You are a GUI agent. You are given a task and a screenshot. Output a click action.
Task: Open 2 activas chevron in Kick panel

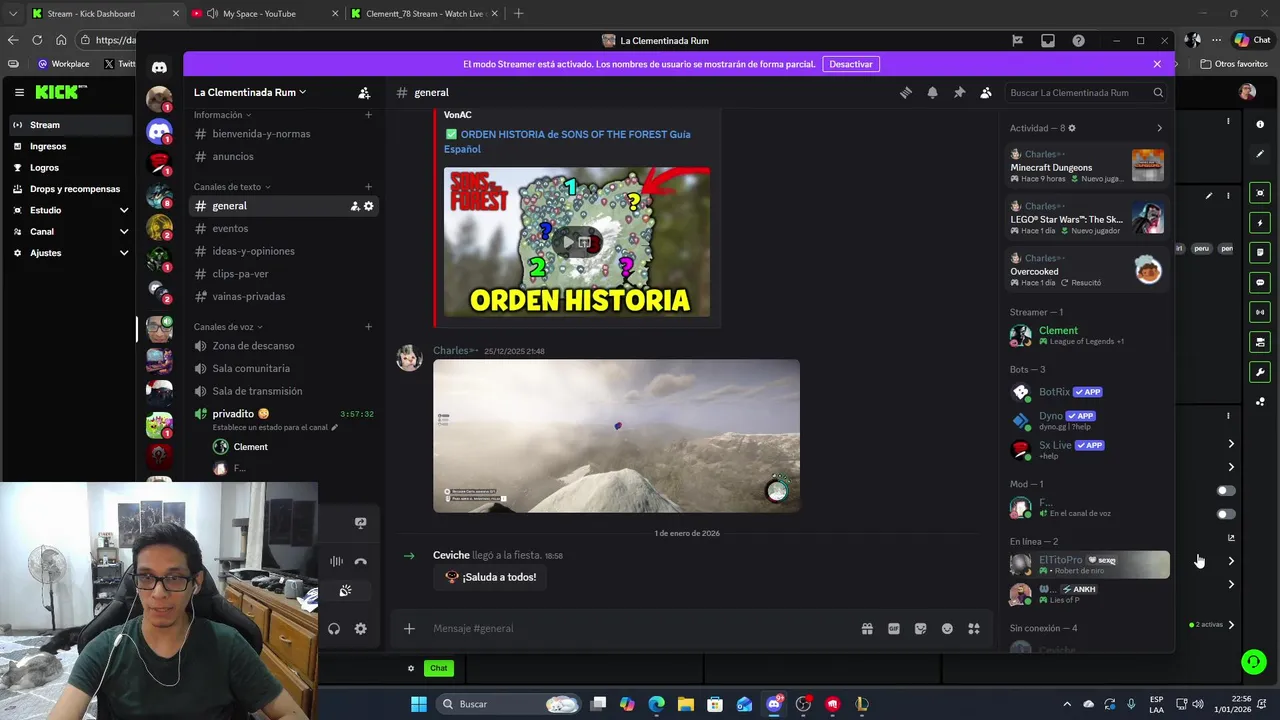pos(1231,625)
